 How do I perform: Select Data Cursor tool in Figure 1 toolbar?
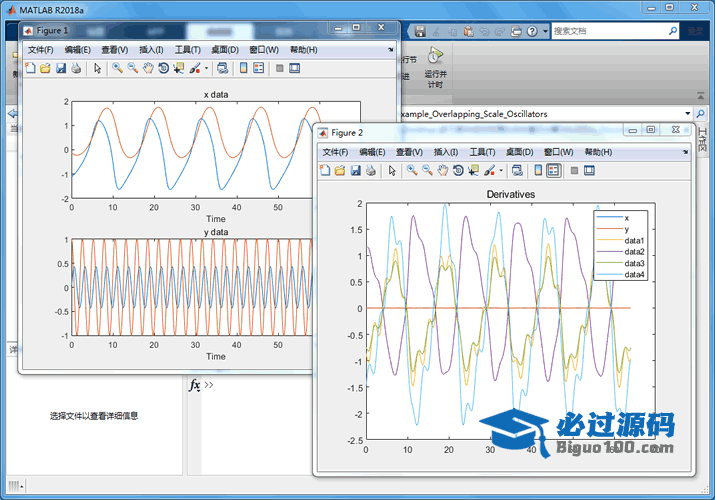tap(178, 68)
